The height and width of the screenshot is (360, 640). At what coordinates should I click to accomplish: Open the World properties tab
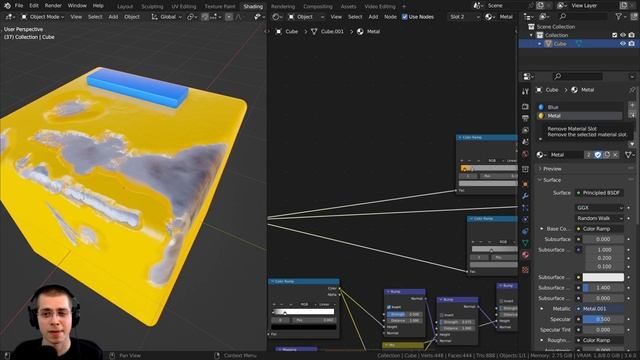525,154
